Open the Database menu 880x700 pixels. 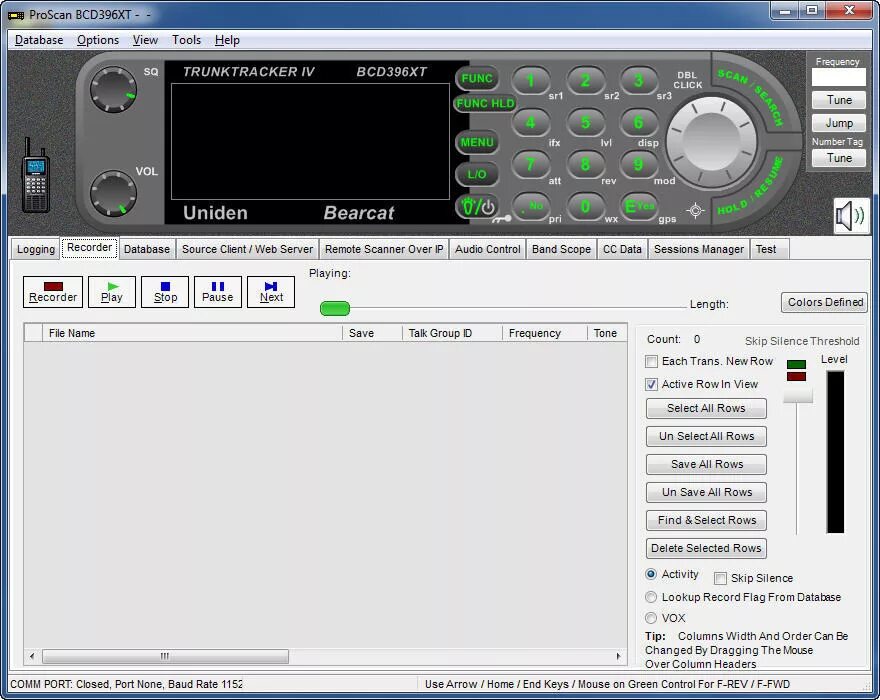click(x=39, y=40)
